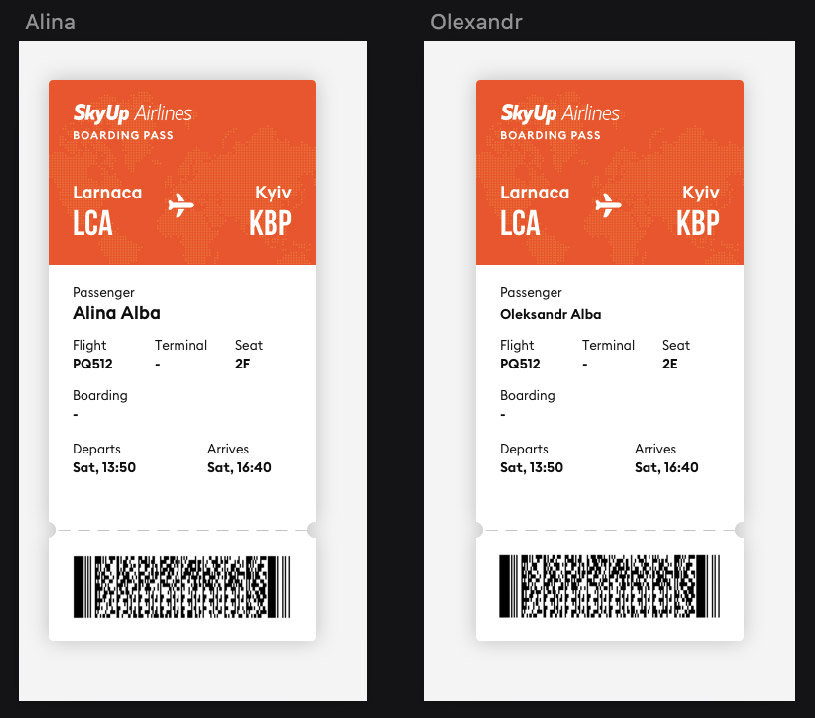Select flight number PQ512 on Alina's pass
The height and width of the screenshot is (718, 815).
click(x=93, y=363)
